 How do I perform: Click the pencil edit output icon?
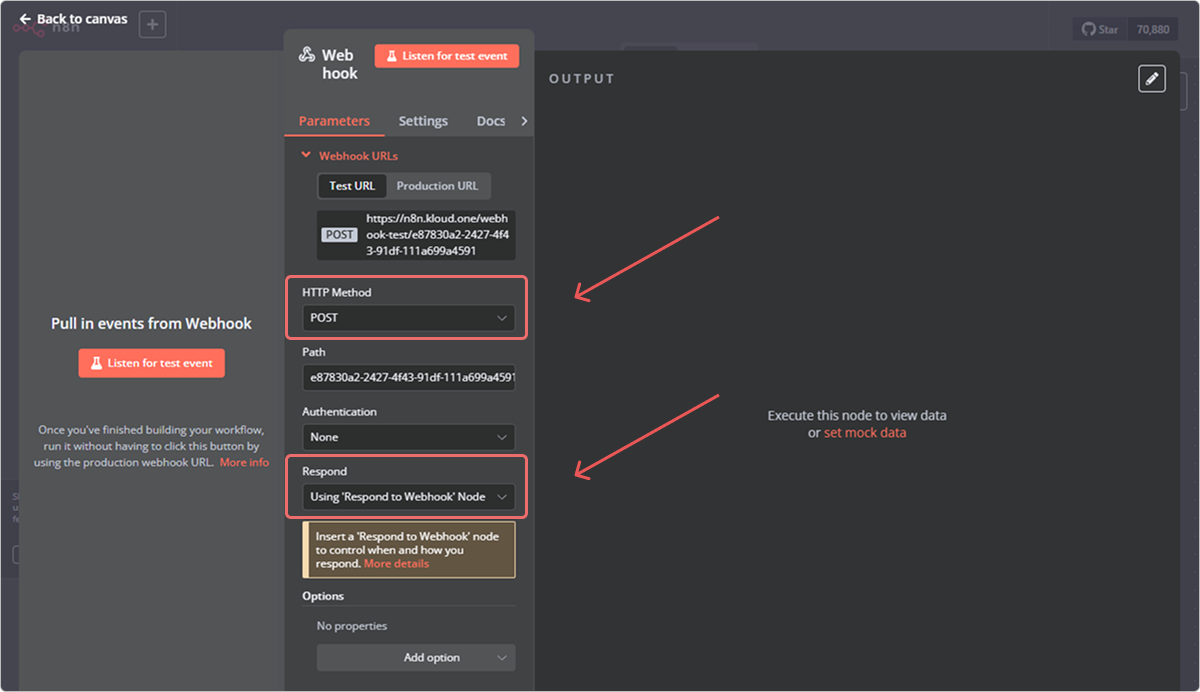(x=1152, y=78)
